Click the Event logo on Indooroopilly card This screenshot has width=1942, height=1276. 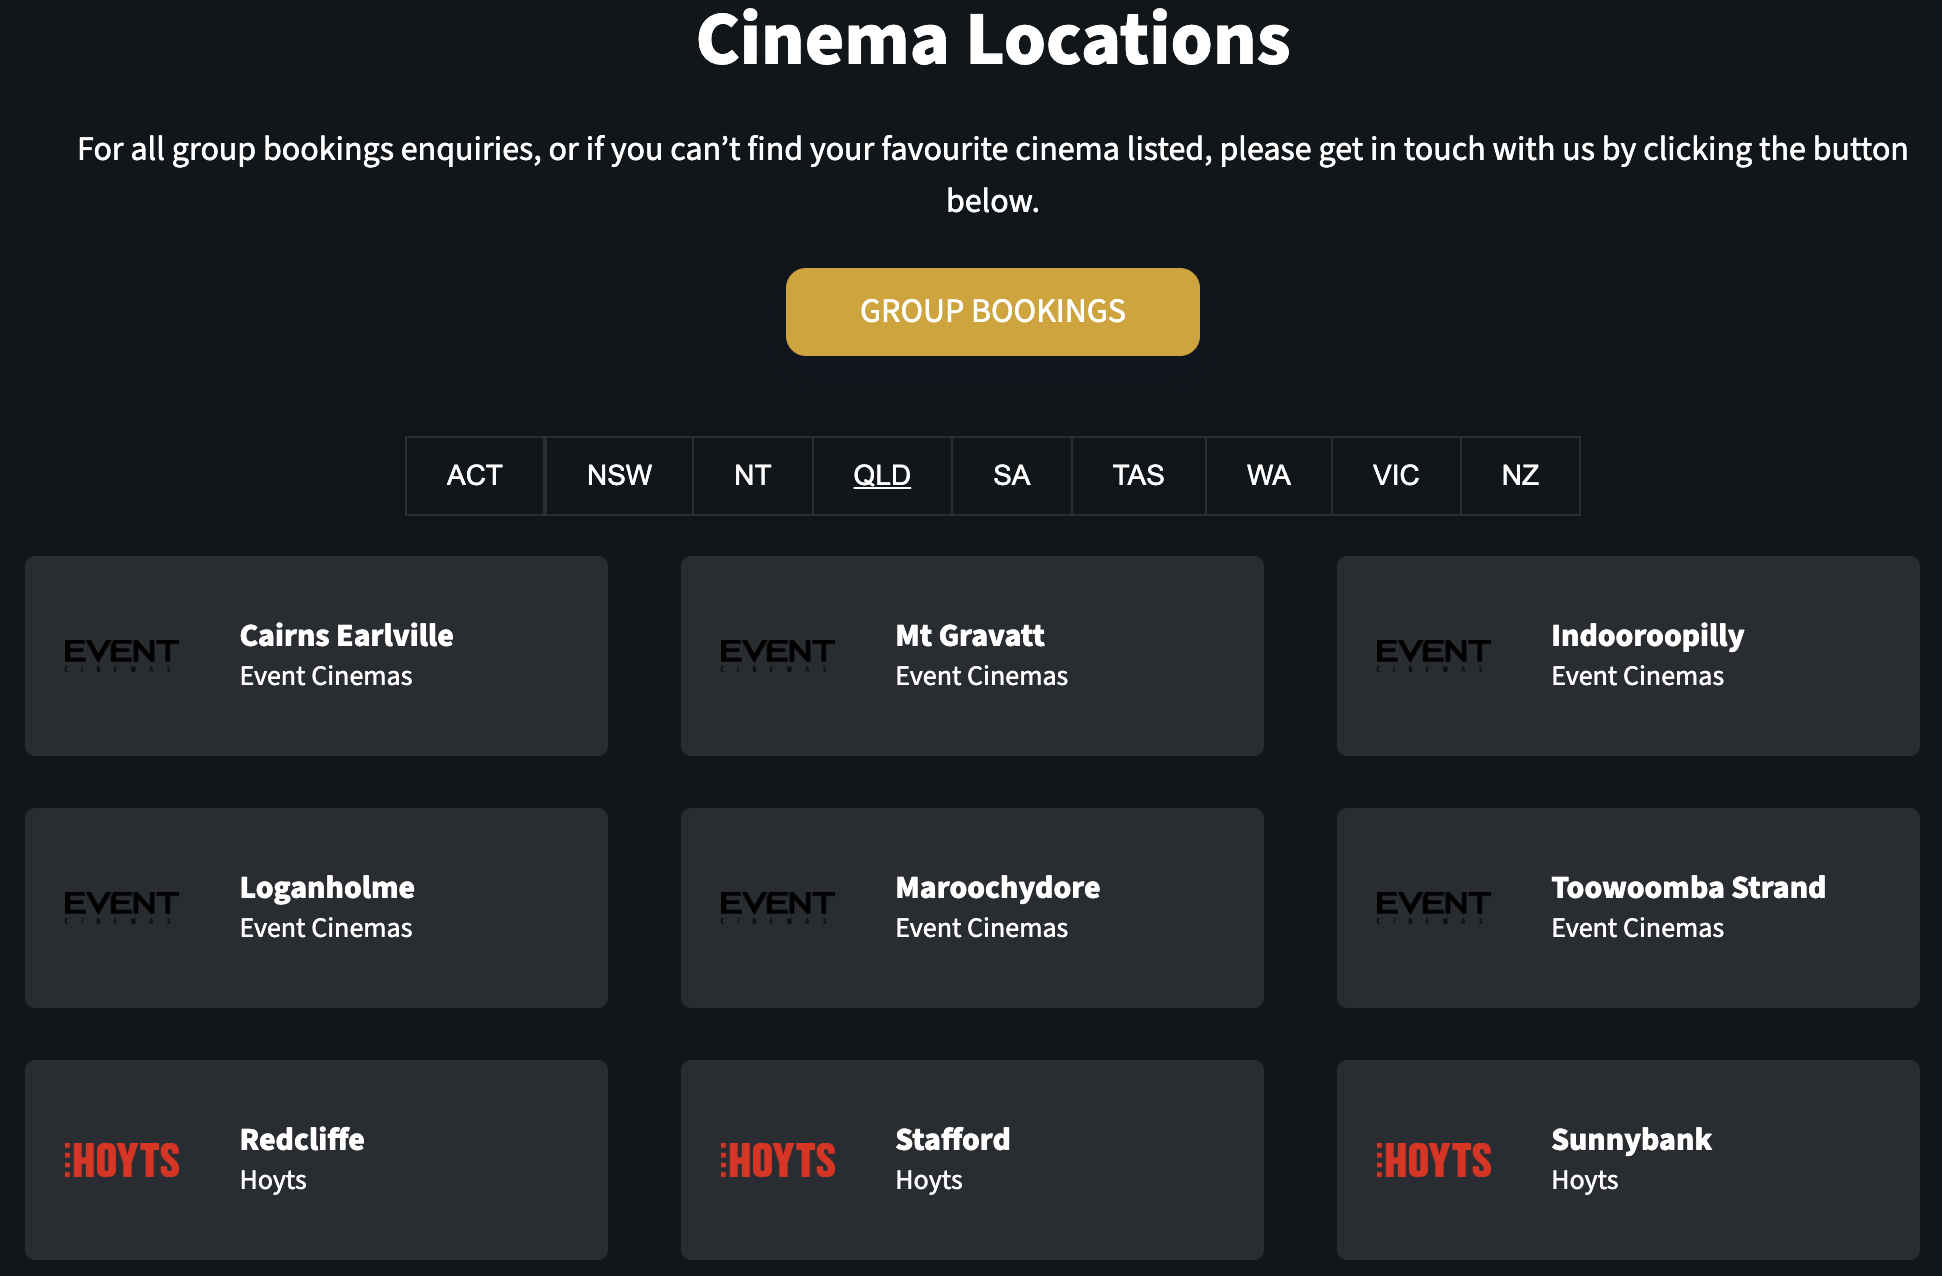click(x=1433, y=655)
